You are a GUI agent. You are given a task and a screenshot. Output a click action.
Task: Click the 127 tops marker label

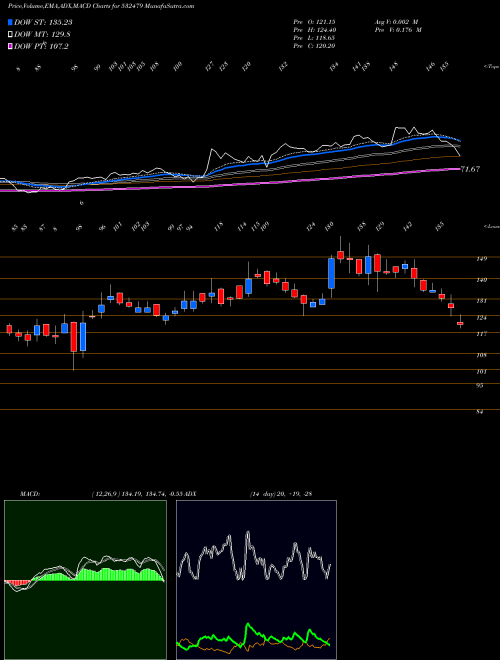click(x=210, y=66)
